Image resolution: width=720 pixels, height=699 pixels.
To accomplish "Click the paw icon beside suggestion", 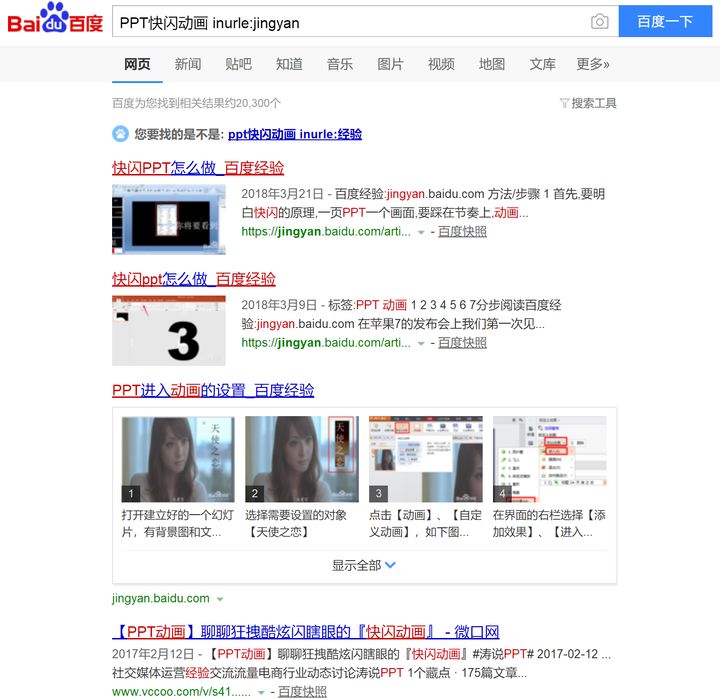I will [120, 134].
